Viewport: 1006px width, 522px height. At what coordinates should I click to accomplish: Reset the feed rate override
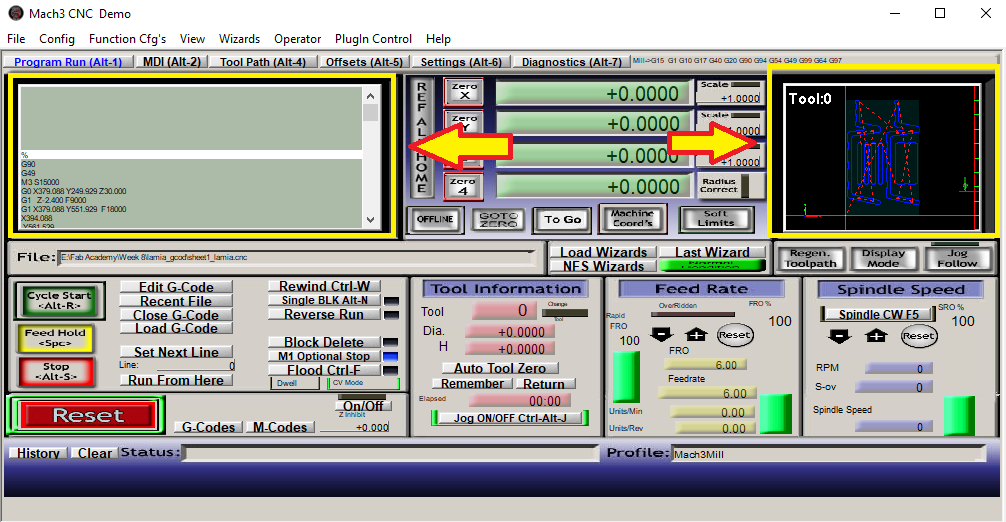click(x=735, y=335)
